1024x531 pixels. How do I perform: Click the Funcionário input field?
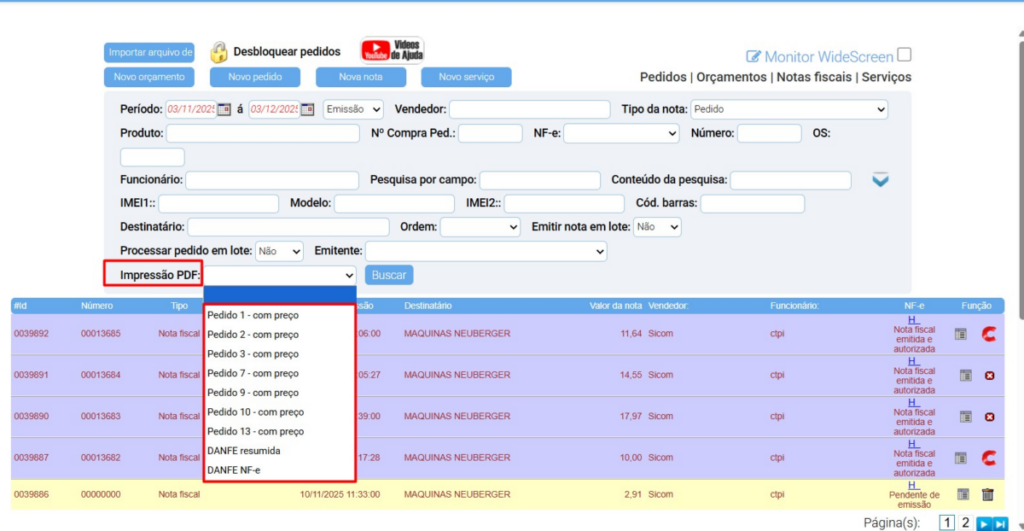point(272,180)
